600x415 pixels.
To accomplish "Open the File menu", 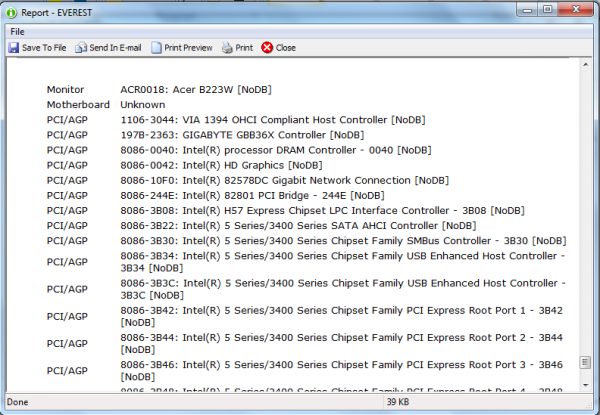I will click(x=17, y=32).
